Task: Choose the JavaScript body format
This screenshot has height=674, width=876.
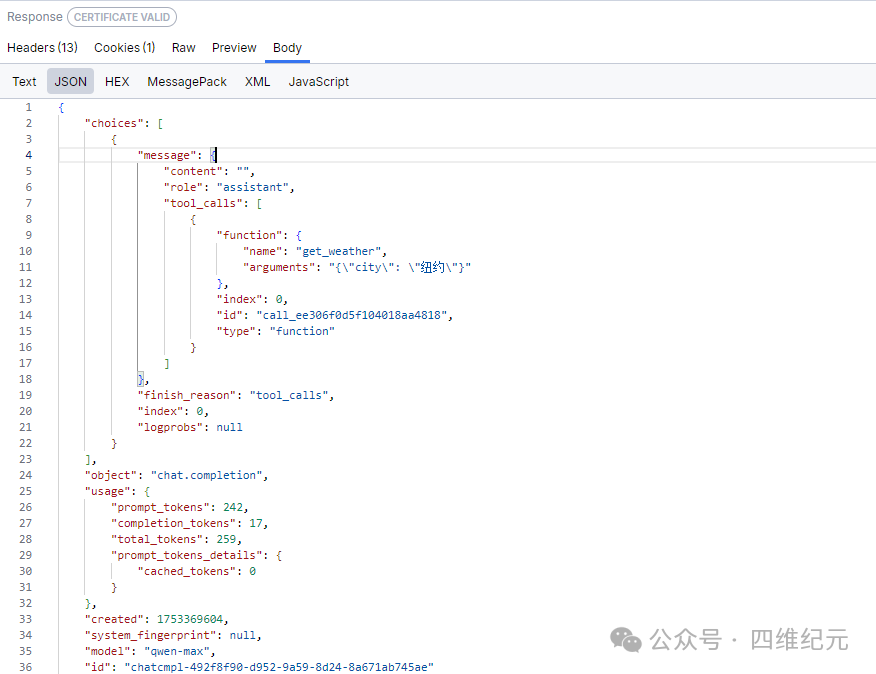Action: click(x=318, y=82)
